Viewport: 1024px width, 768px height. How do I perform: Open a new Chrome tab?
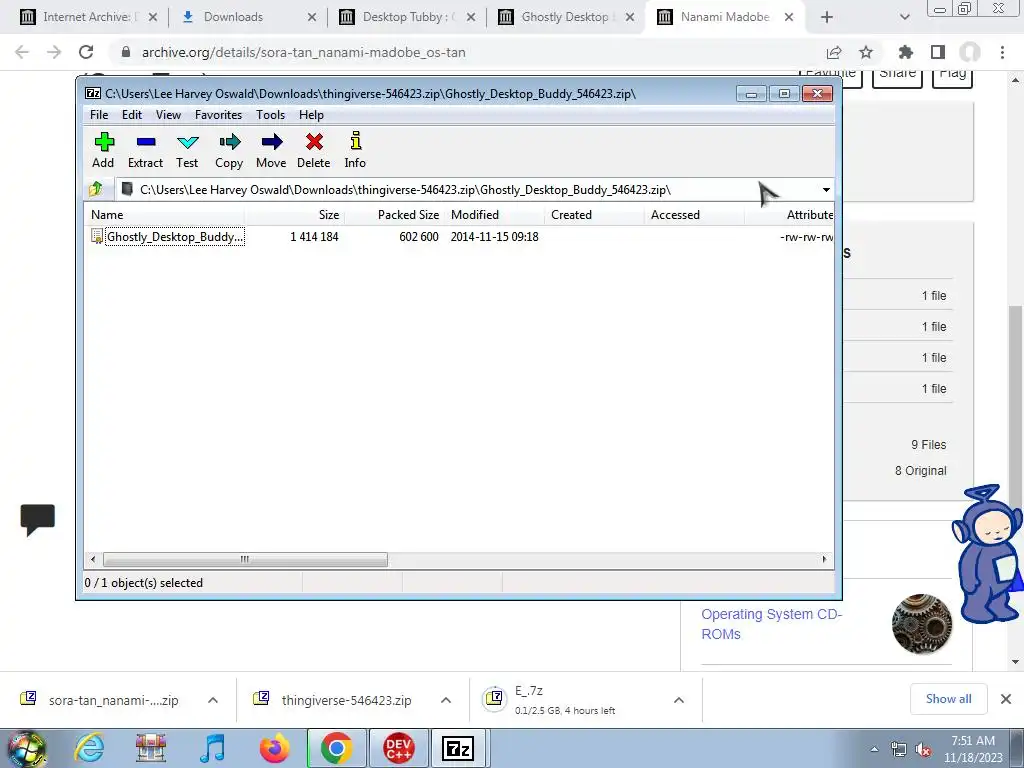(x=827, y=17)
